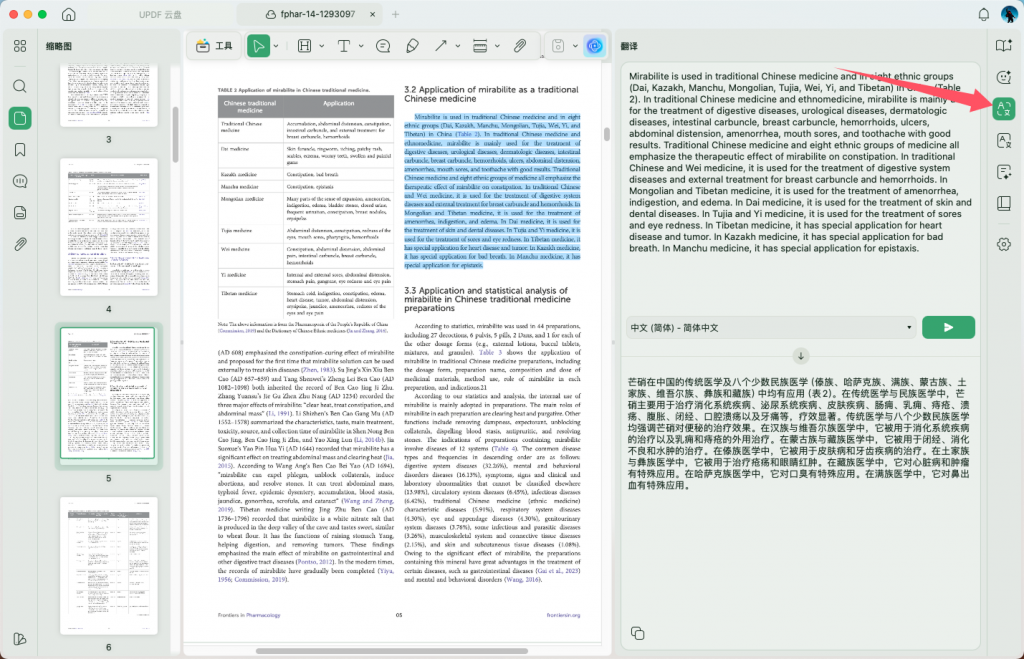This screenshot has width=1024, height=659.
Task: Expand the stamp tool dropdown arrow
Action: pos(497,46)
